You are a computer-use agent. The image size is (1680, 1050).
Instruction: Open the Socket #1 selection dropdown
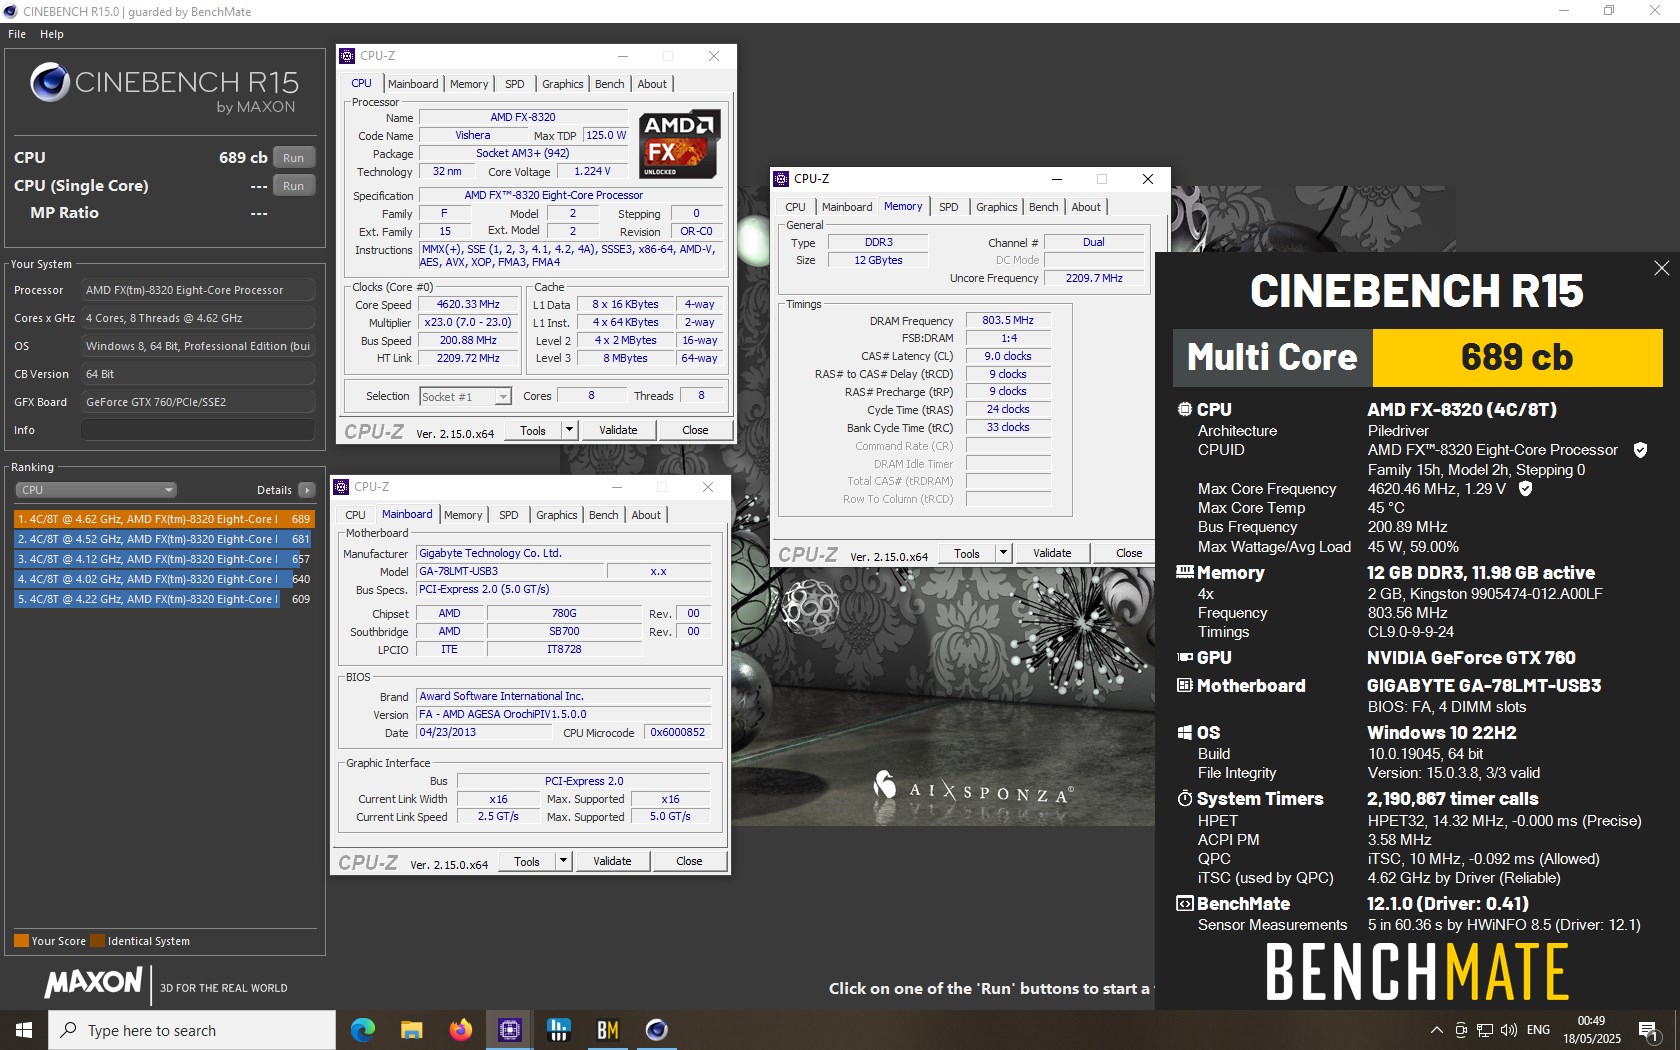pos(465,397)
